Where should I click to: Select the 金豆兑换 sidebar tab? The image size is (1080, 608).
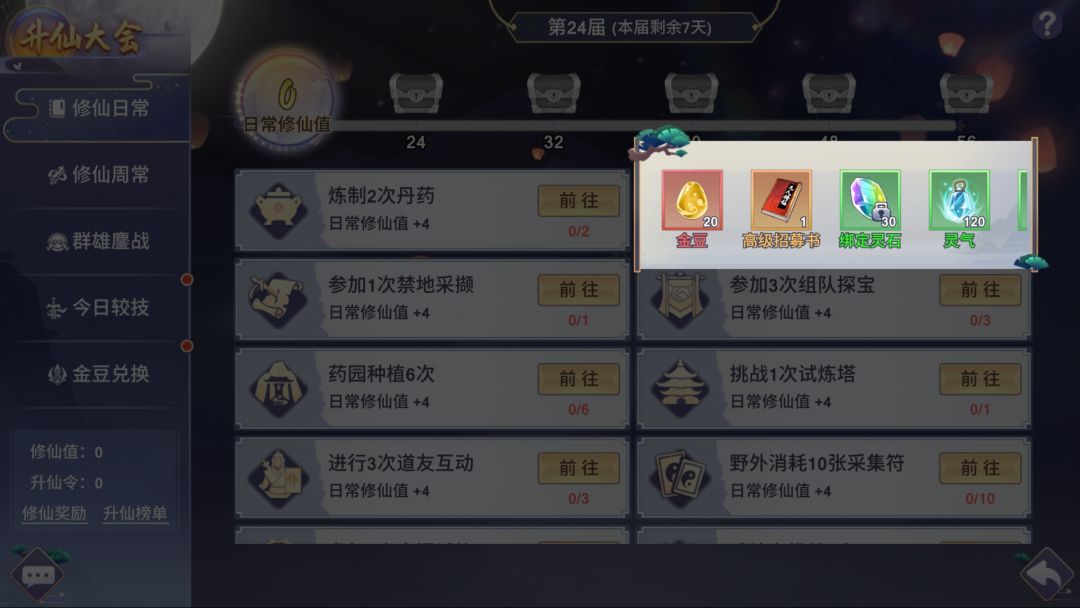coord(98,374)
